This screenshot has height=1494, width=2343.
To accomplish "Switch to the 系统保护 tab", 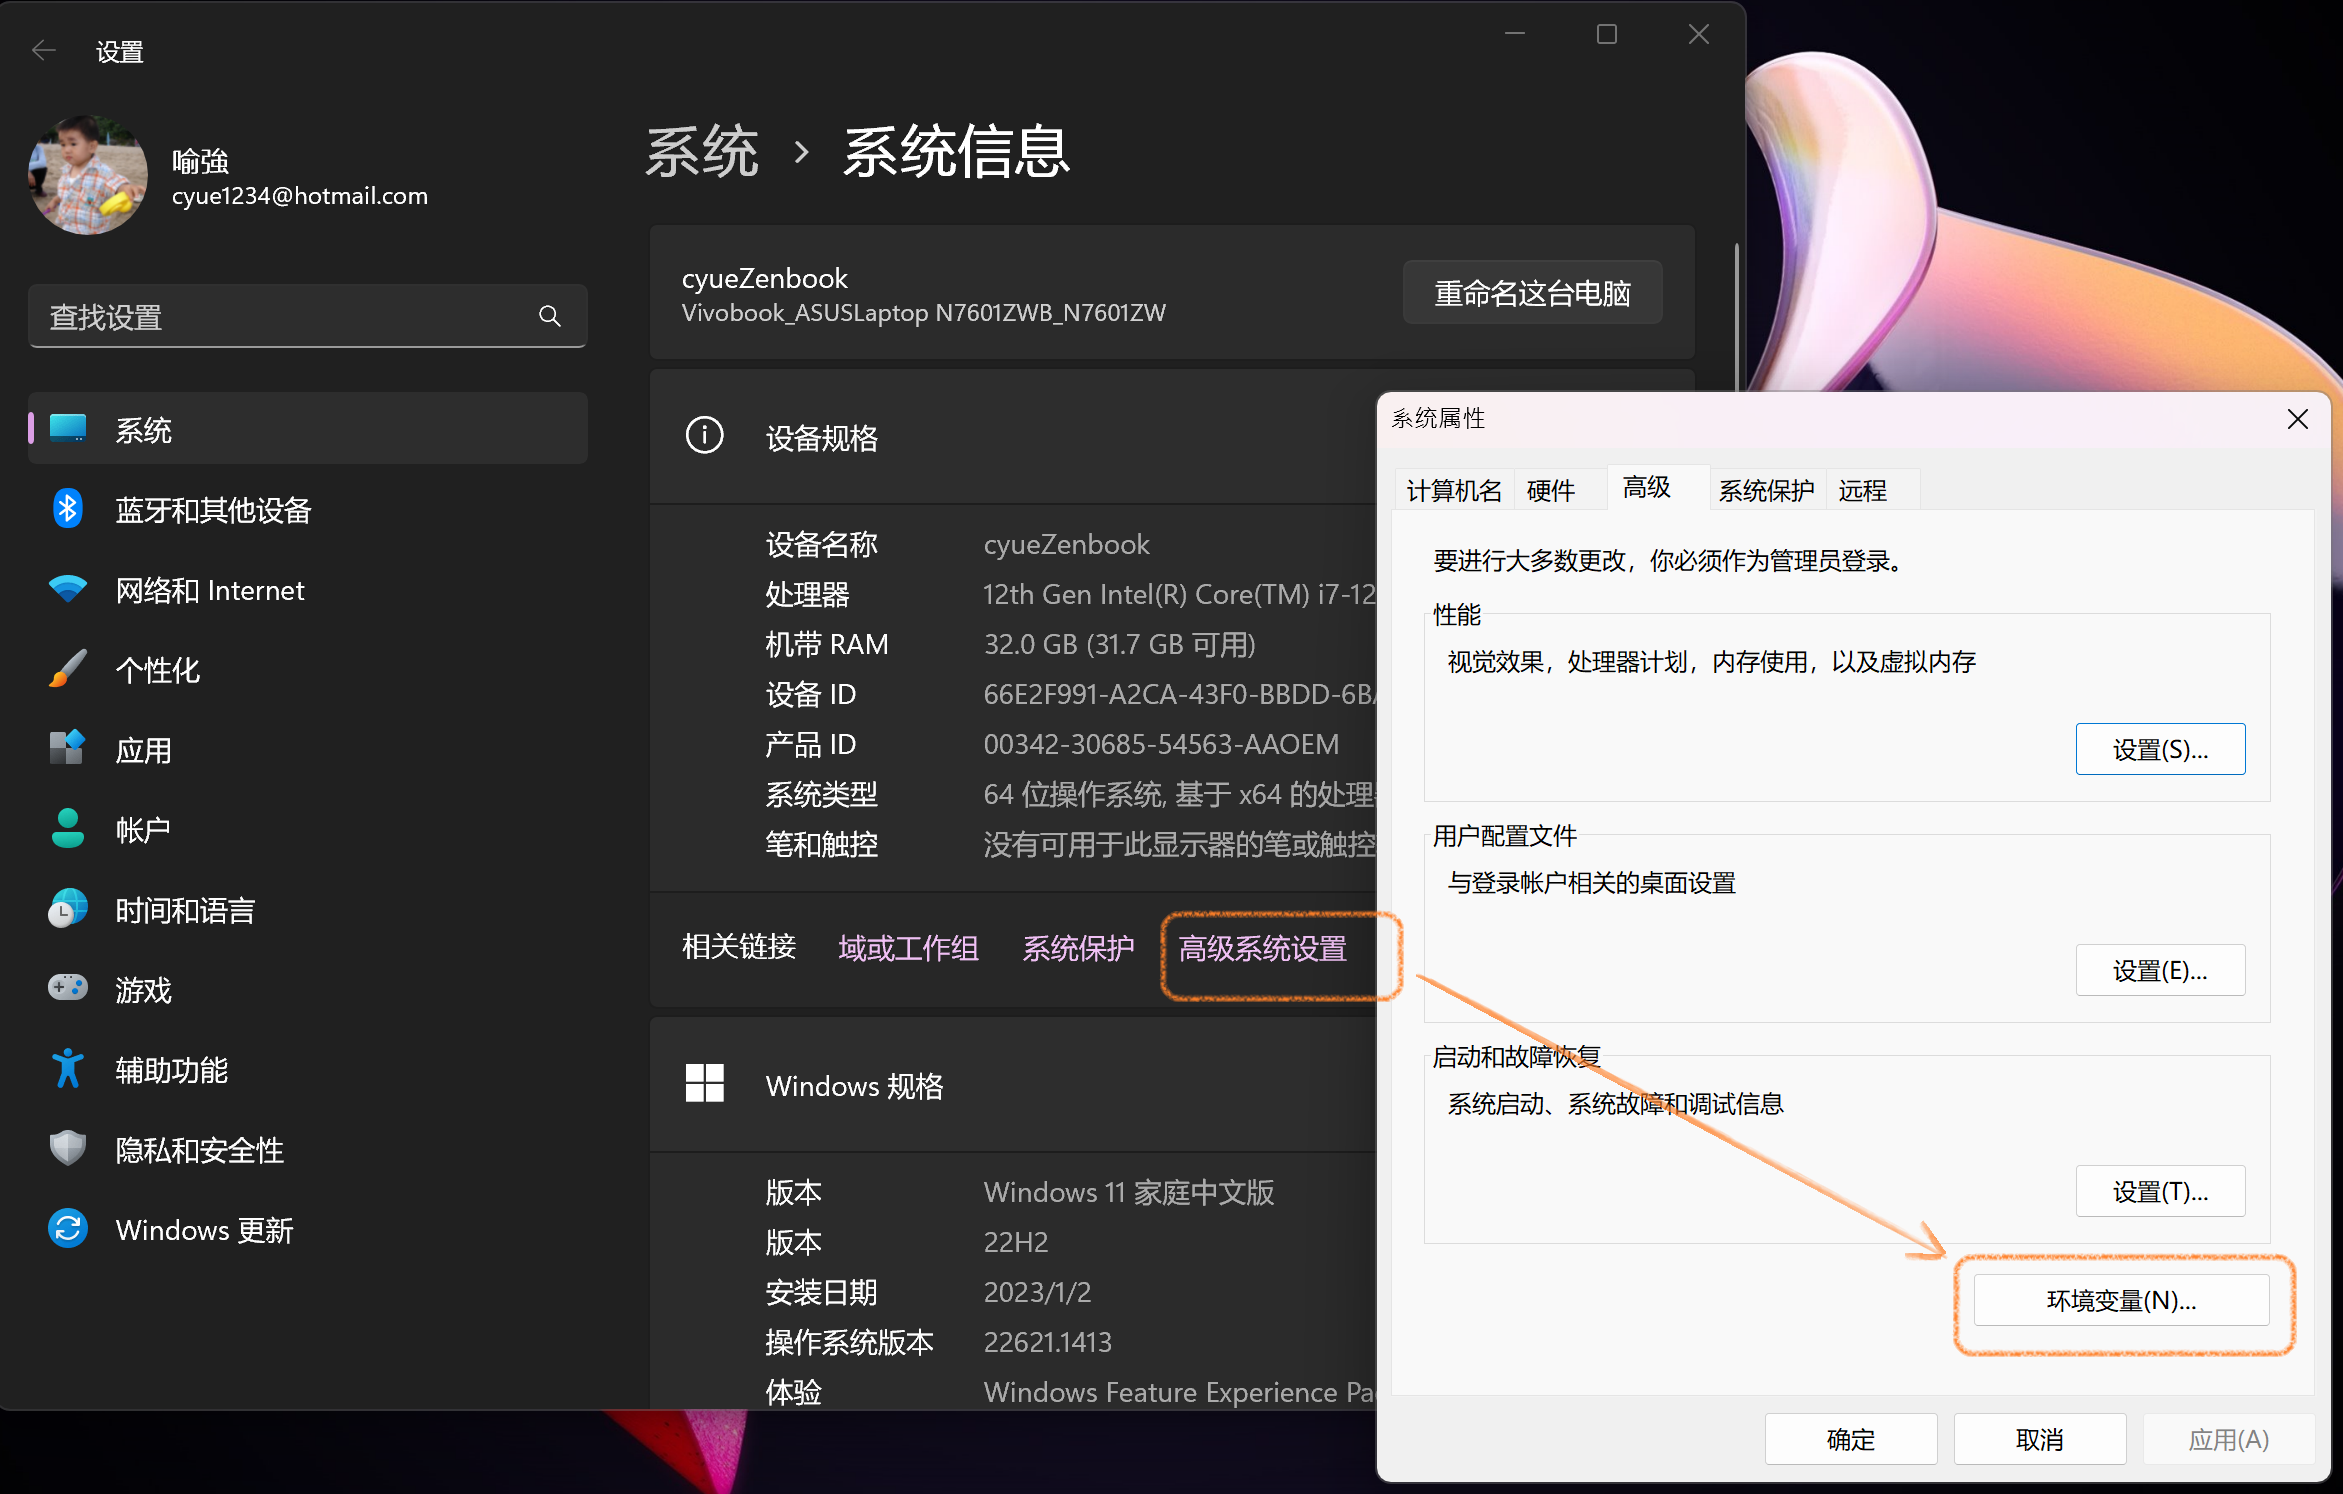I will click(x=1766, y=490).
